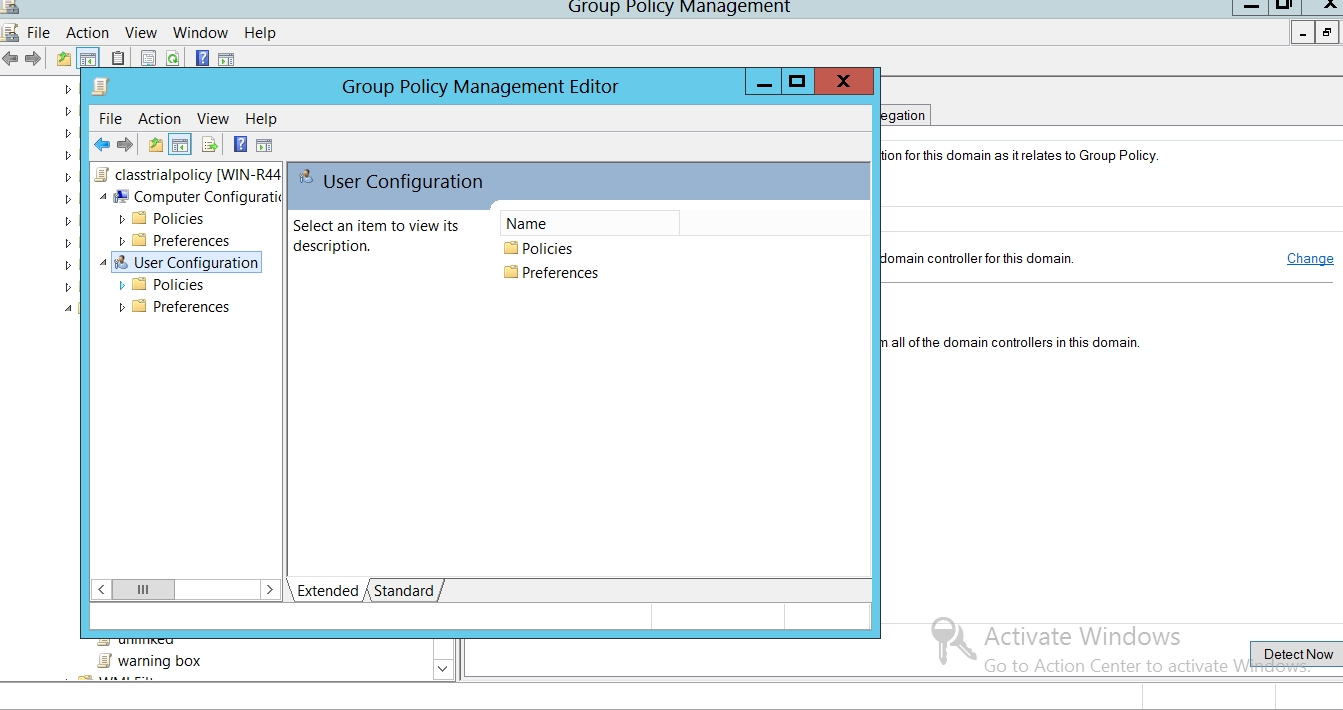This screenshot has height=710, width=1343.
Task: Open the Help icon in Editor toolbar
Action: point(240,145)
